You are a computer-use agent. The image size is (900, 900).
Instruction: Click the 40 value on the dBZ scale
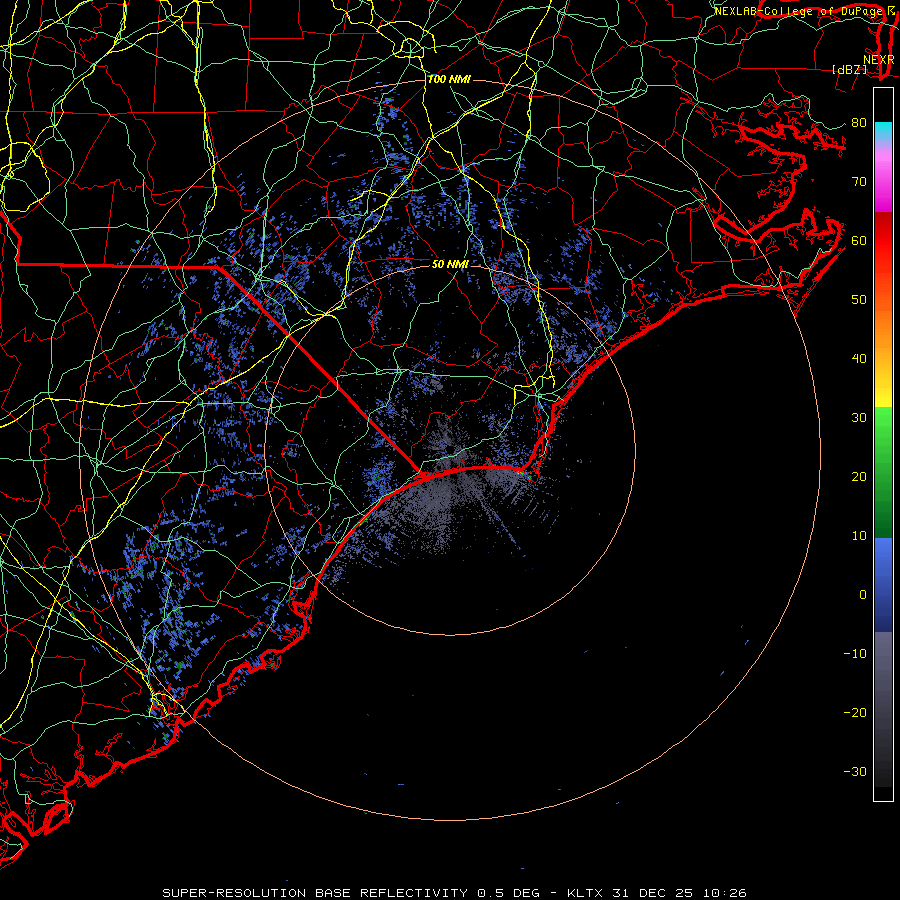pyautogui.click(x=859, y=359)
